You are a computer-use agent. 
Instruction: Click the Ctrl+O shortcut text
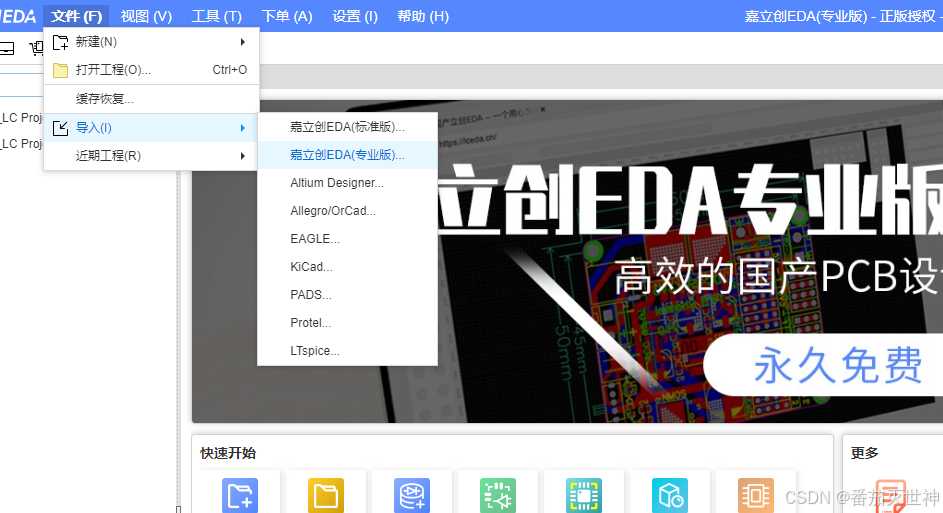tap(230, 70)
